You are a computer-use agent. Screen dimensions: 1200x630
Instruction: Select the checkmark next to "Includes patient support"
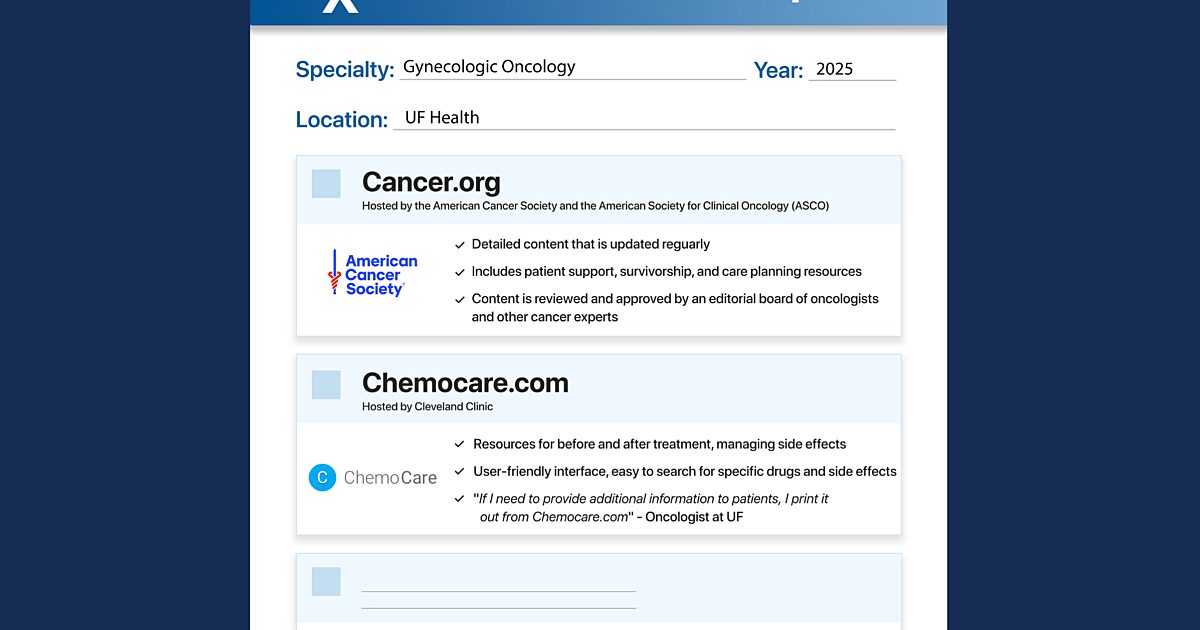pos(460,272)
